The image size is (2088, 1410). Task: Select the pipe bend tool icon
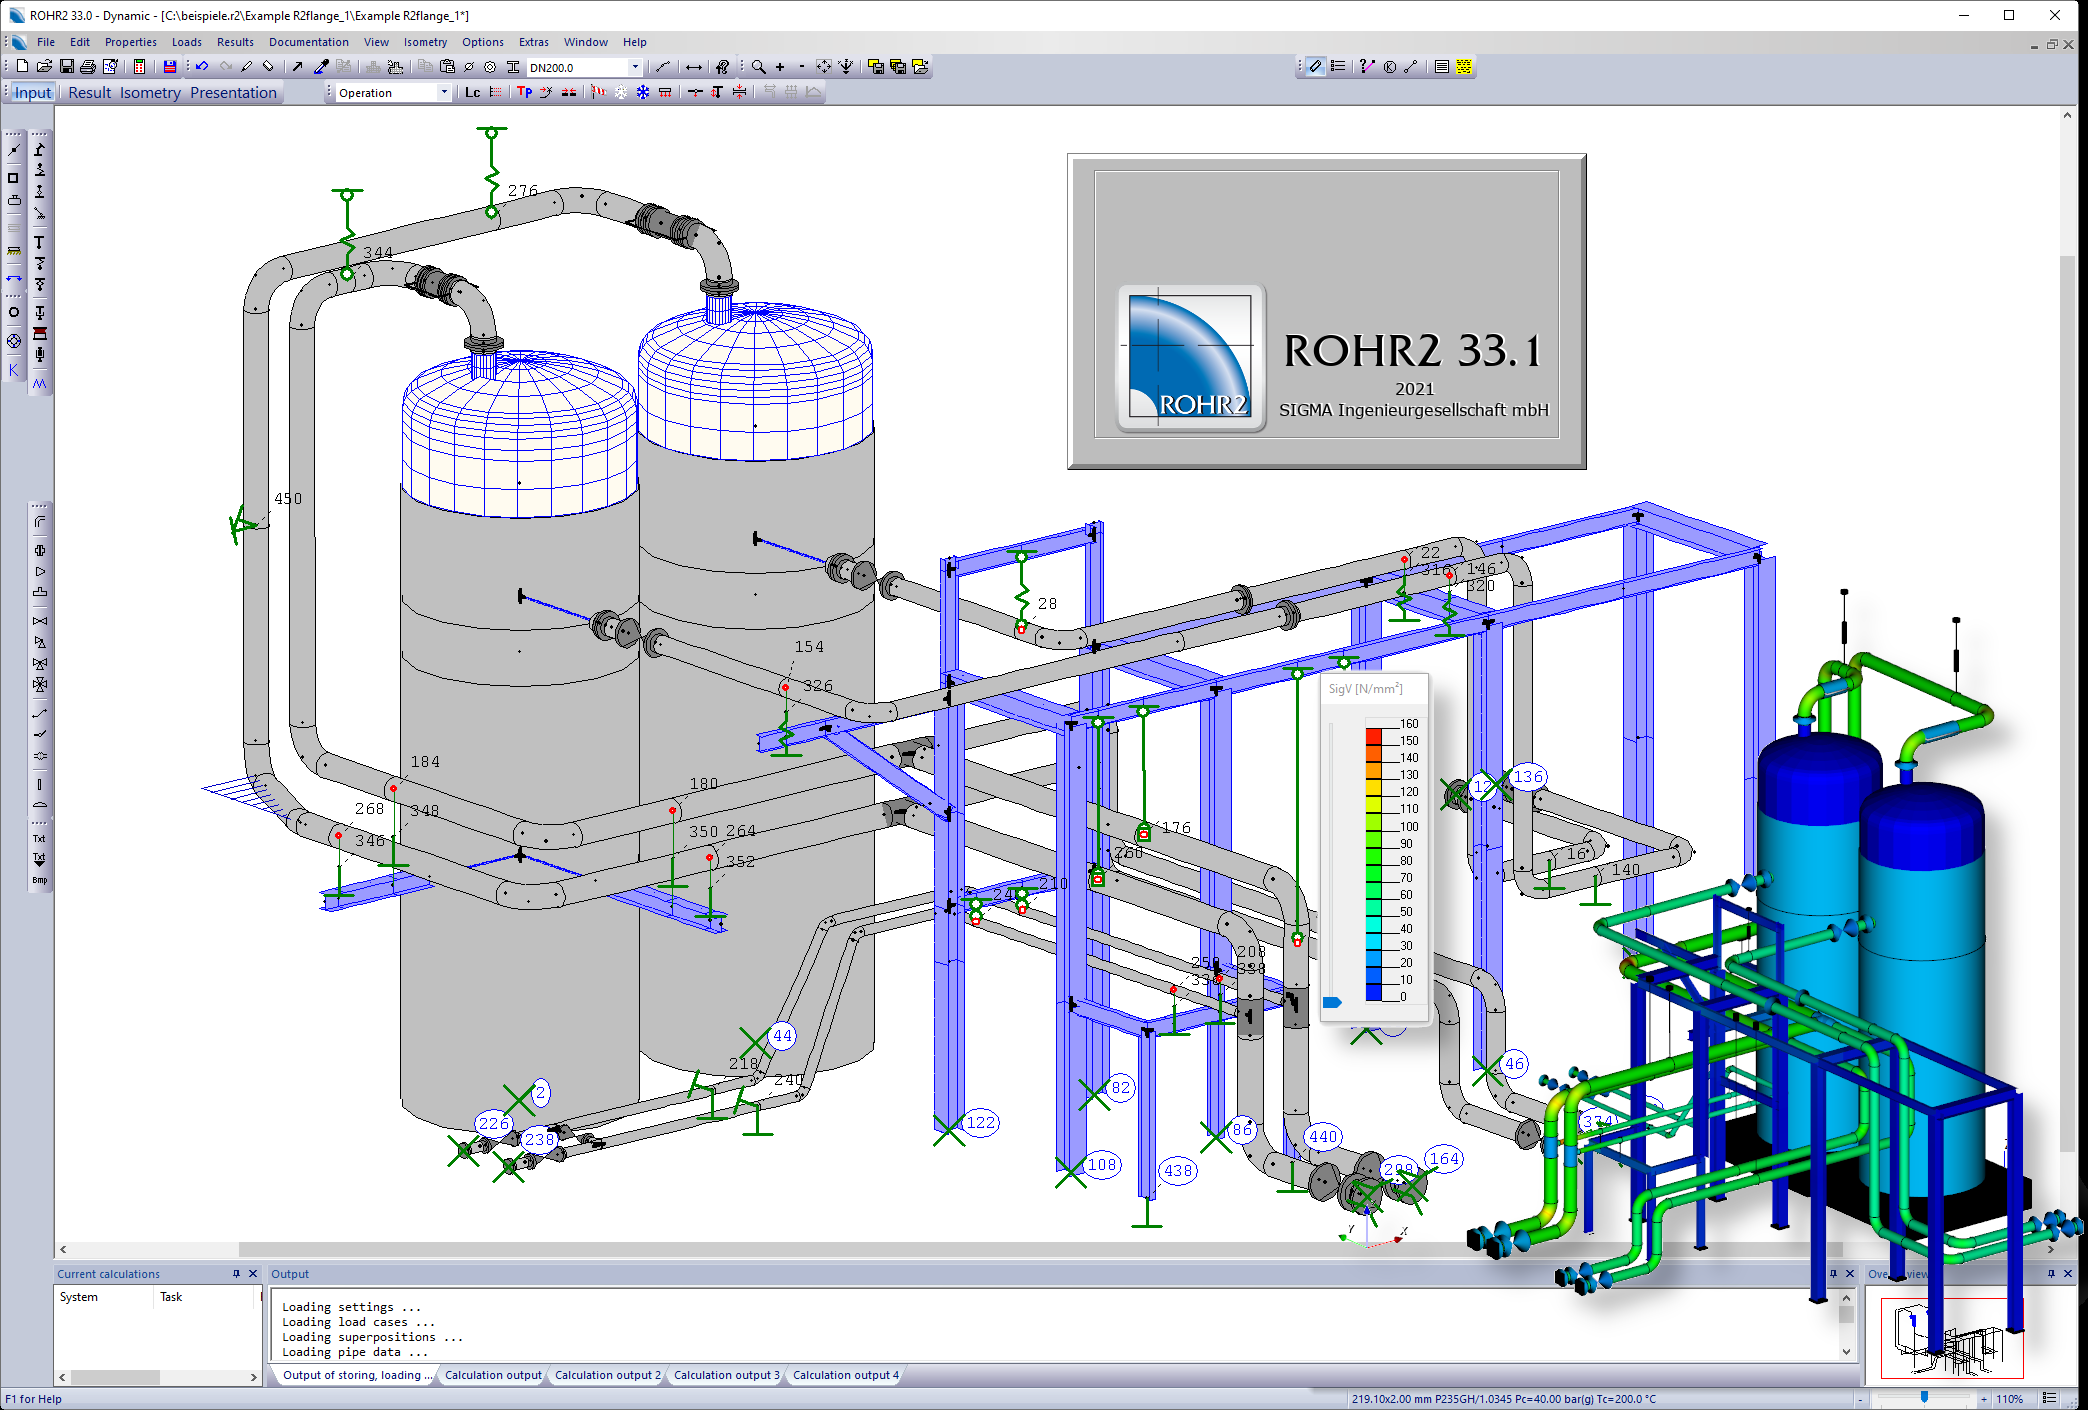(40, 522)
